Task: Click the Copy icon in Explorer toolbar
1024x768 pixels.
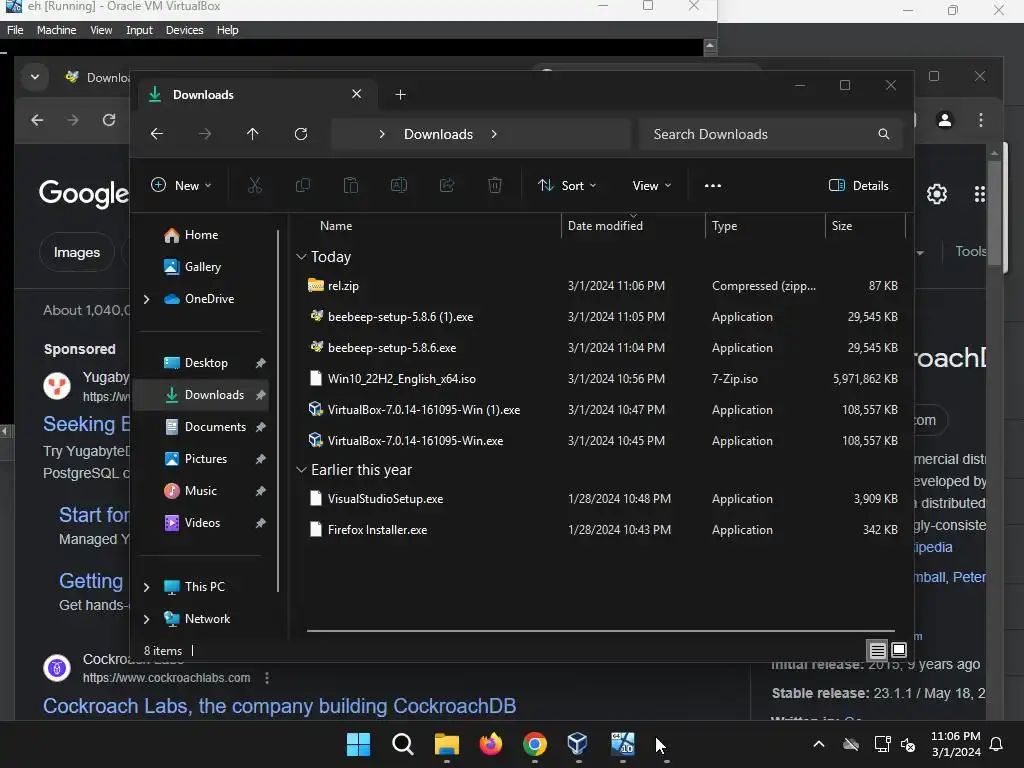Action: 302,185
